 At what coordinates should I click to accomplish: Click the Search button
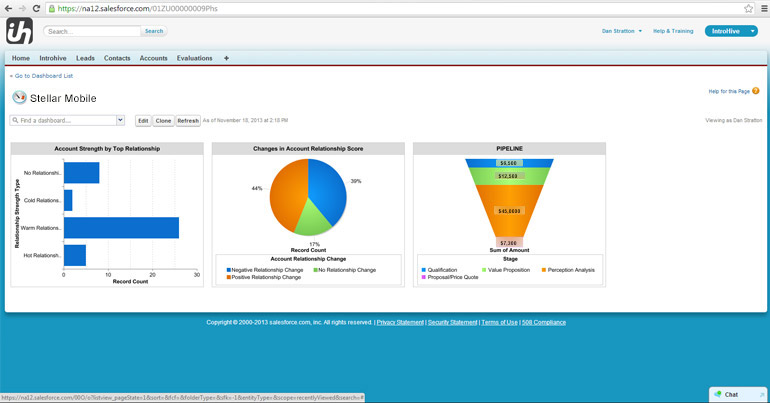(154, 31)
